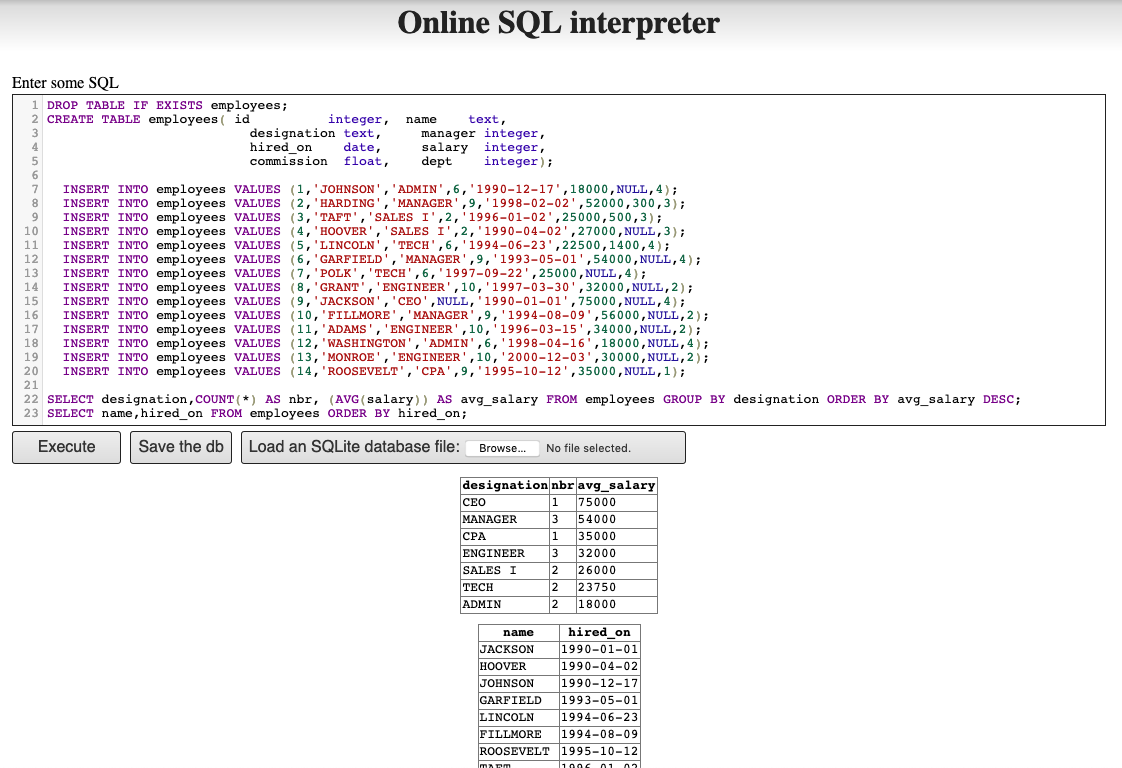Select the ROOSEVELT name cell
Screen dimensions: 1122x768
519,752
